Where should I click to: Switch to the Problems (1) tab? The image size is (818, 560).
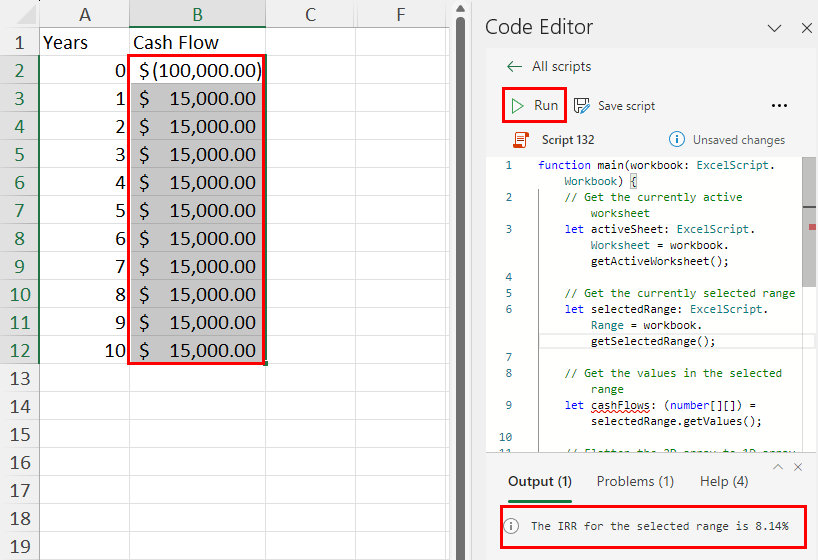pos(635,481)
